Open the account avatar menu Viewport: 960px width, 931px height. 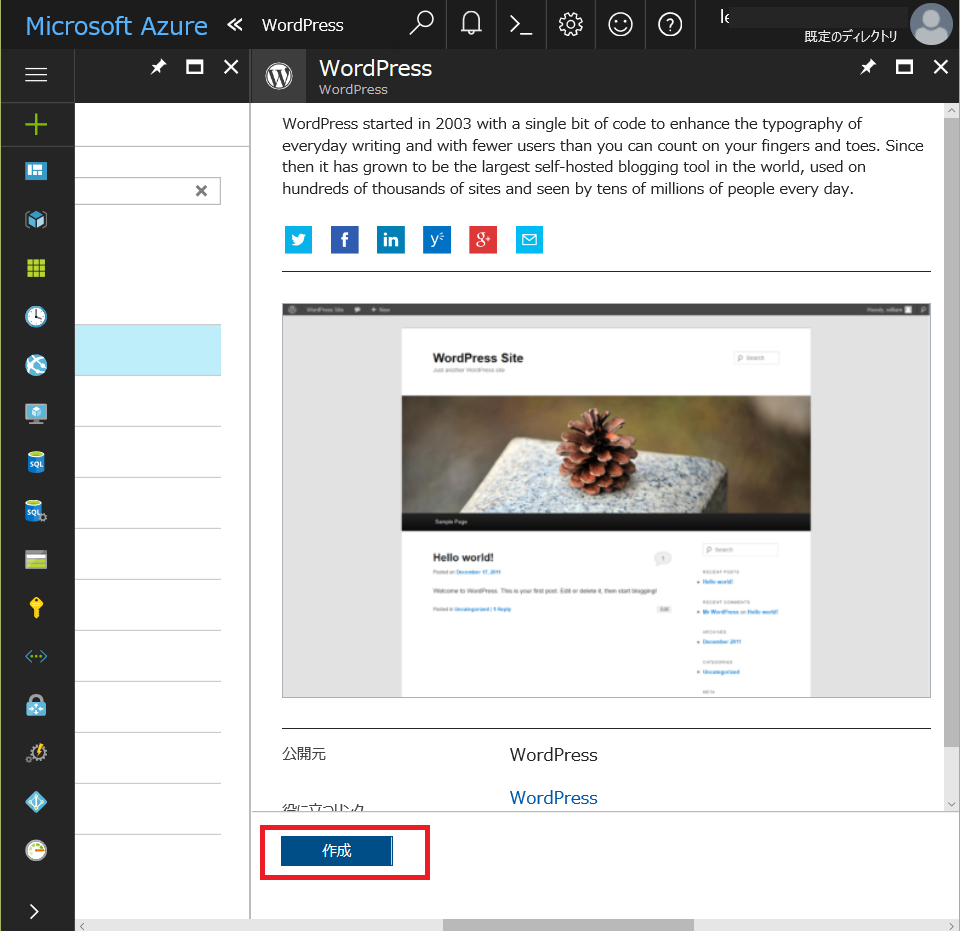coord(931,24)
